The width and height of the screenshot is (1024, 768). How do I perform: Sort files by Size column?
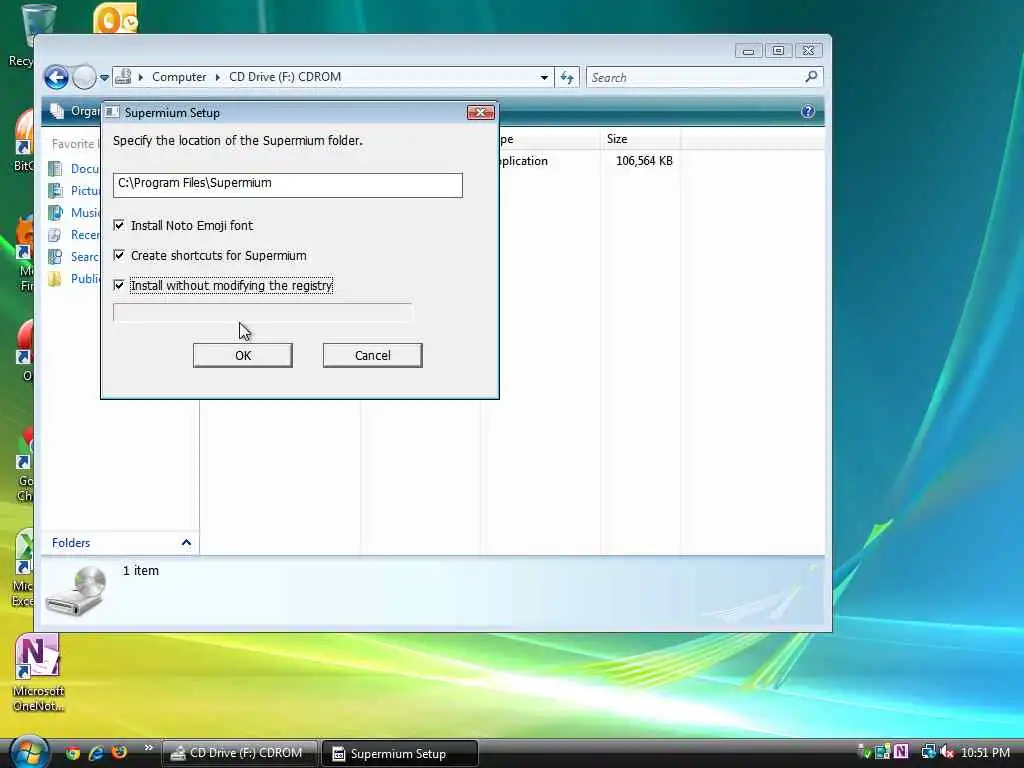tap(640, 138)
